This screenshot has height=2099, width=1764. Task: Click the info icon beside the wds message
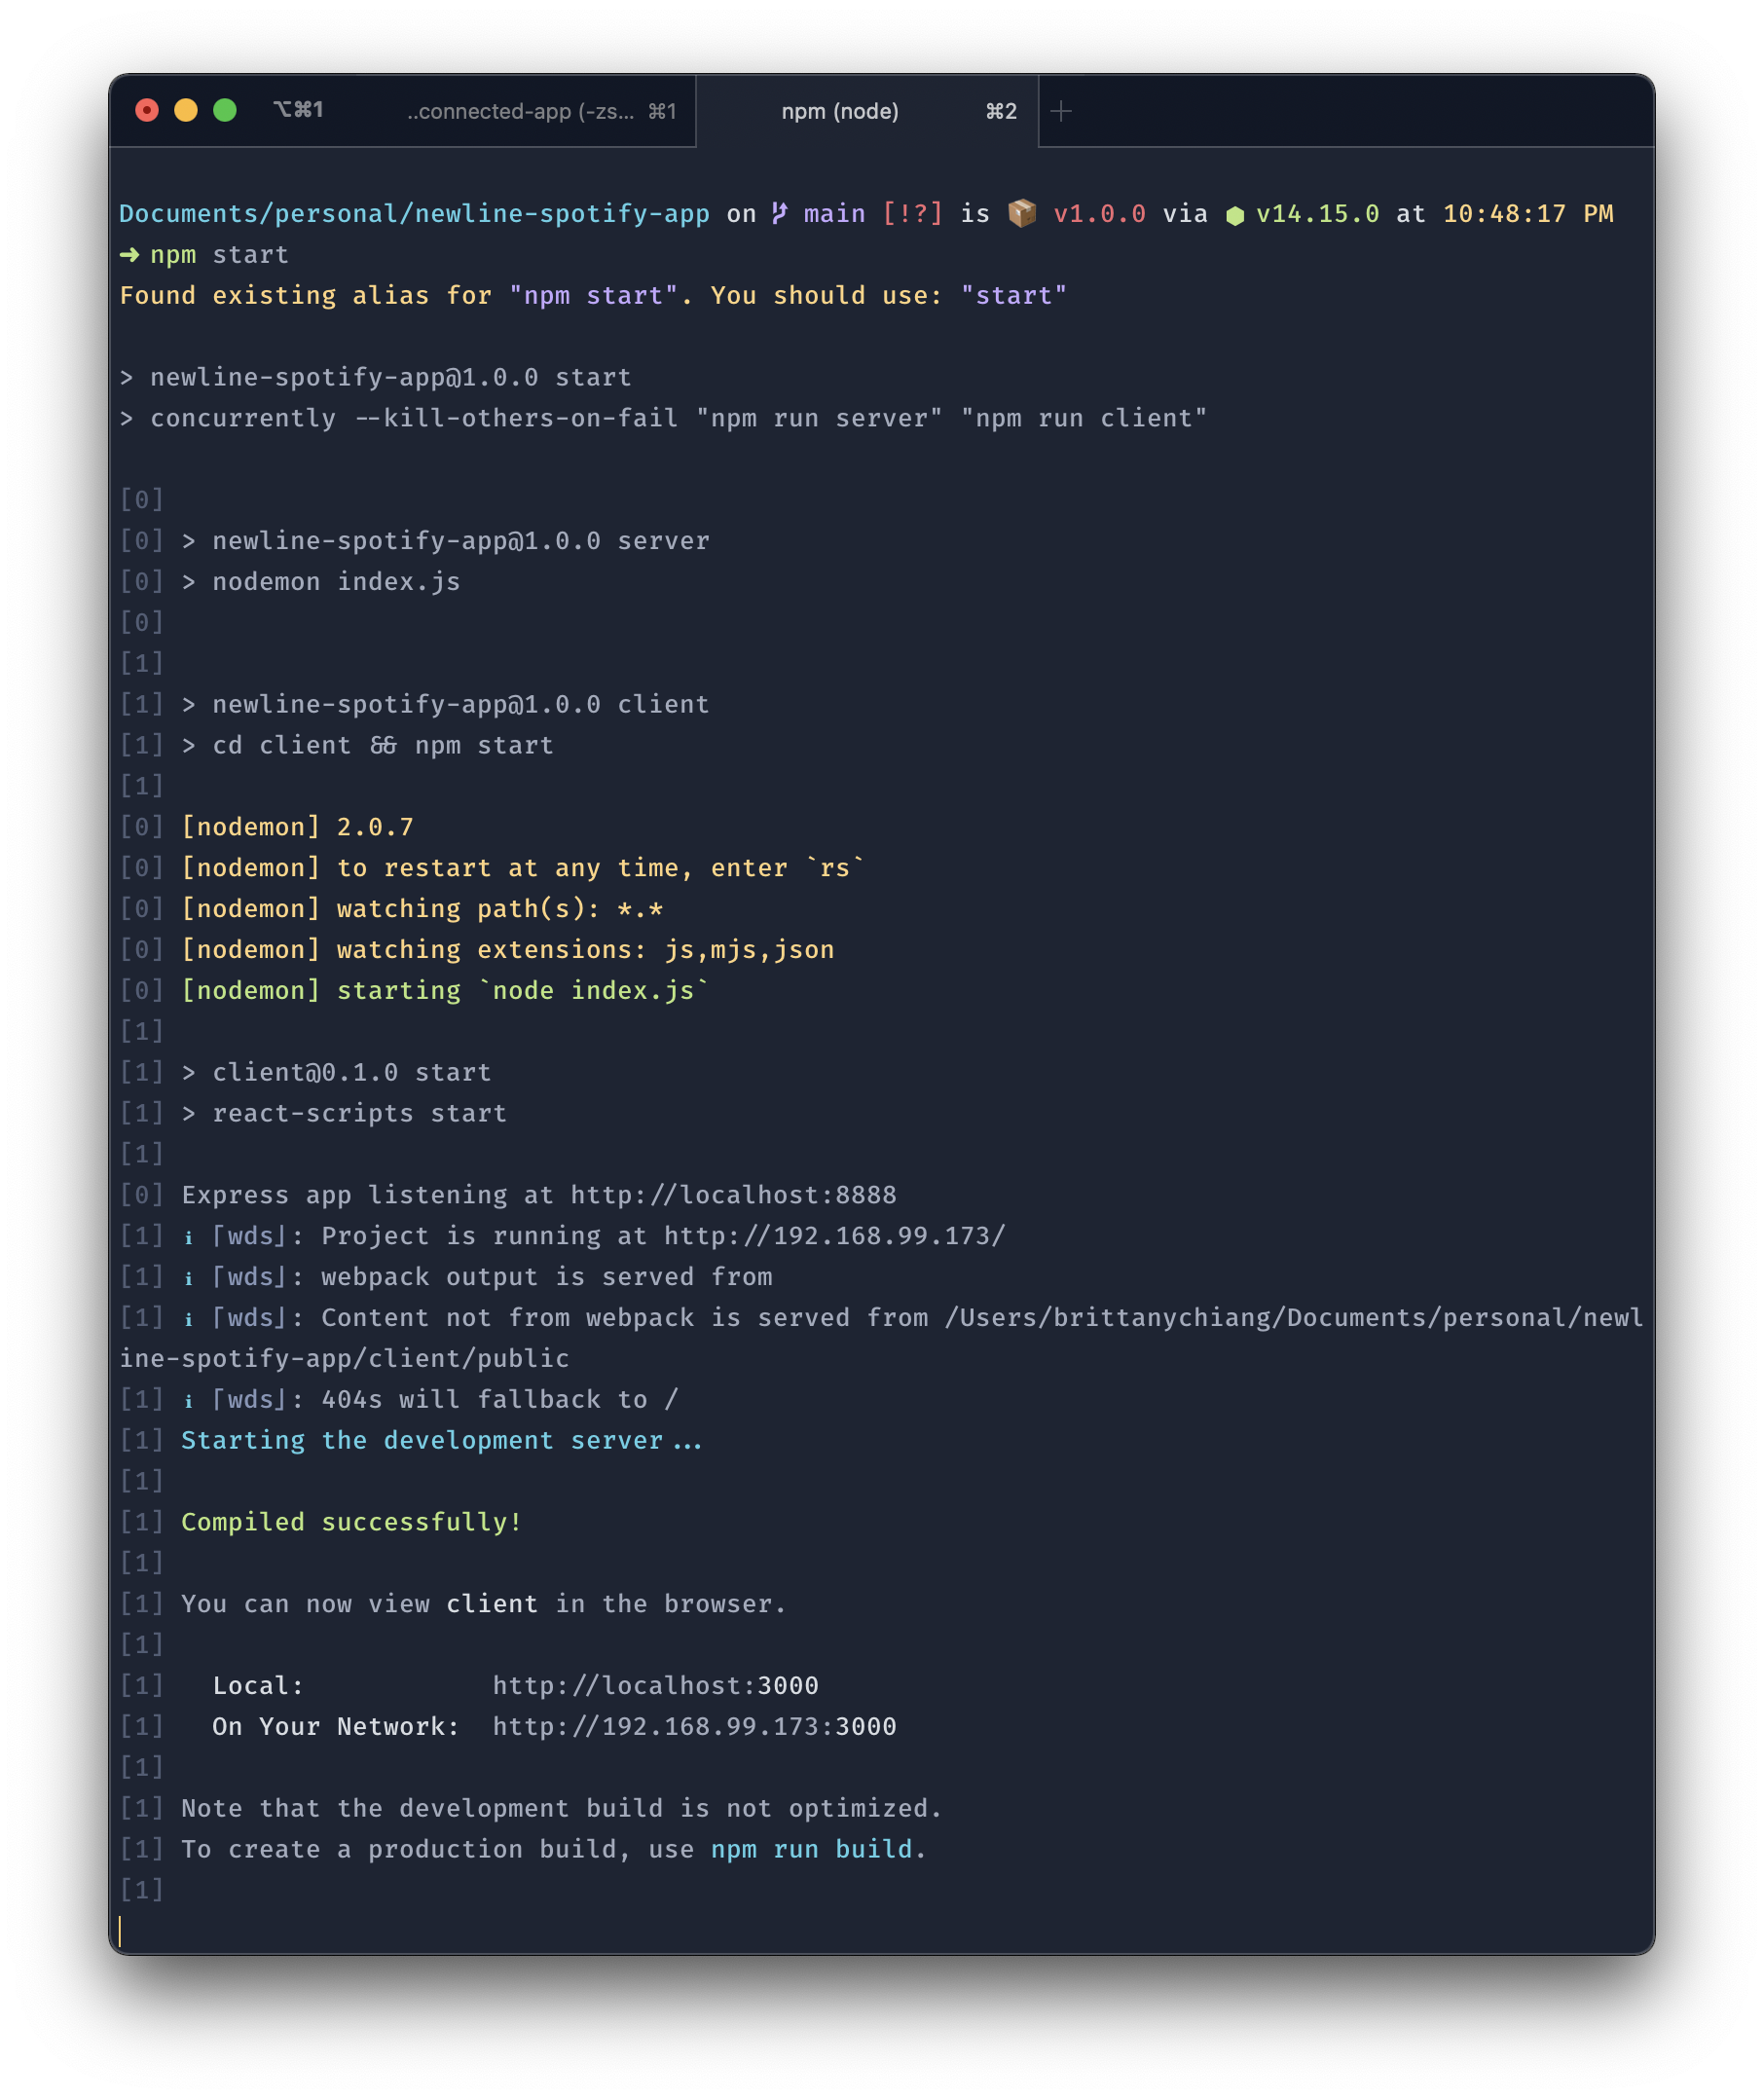tap(189, 1236)
